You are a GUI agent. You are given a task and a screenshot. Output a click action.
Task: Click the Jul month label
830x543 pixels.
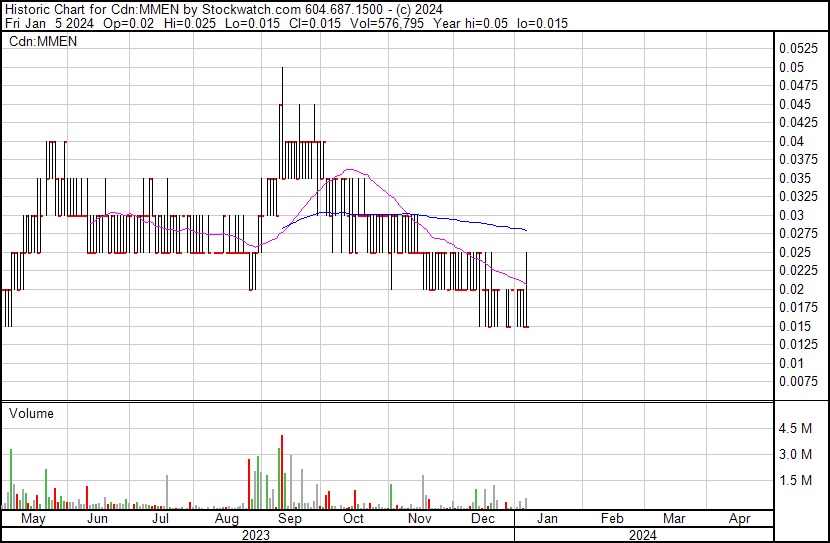[x=160, y=519]
